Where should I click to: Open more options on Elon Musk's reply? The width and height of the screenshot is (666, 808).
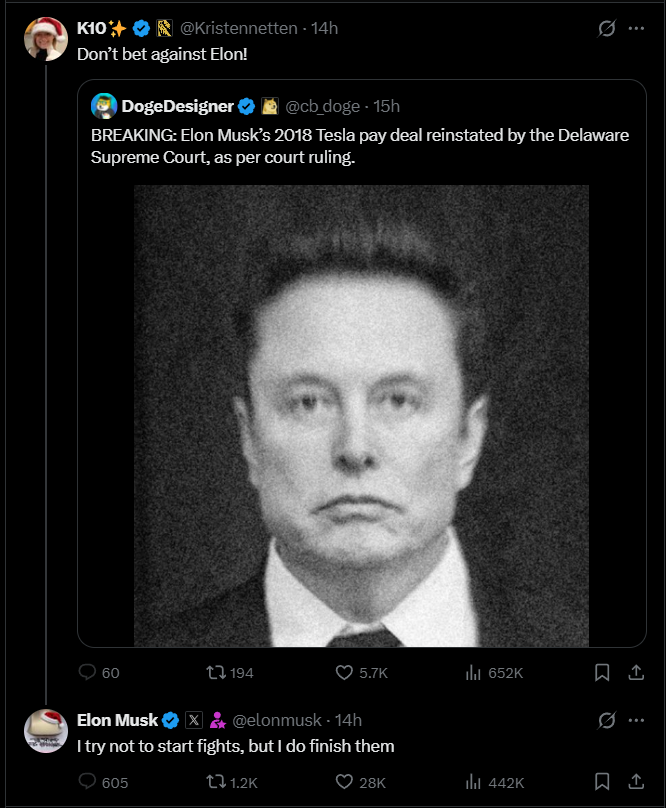coord(636,720)
